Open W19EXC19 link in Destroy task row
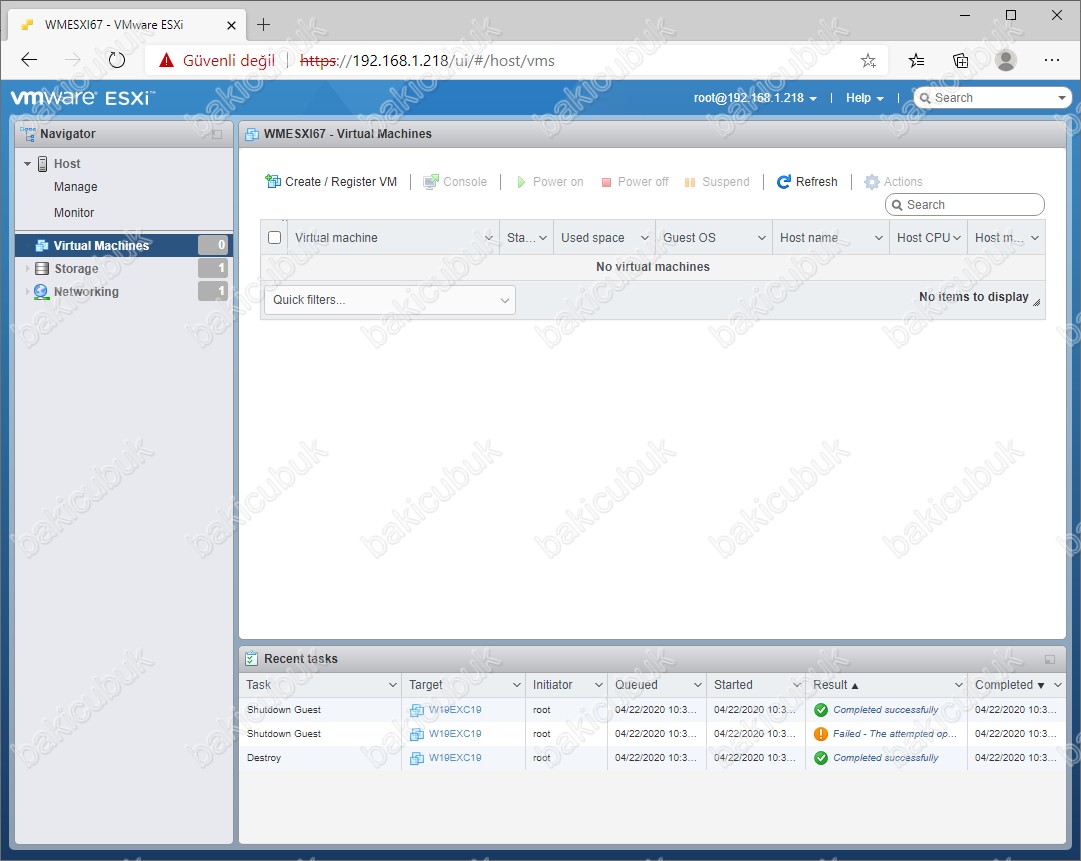1081x861 pixels. tap(455, 758)
